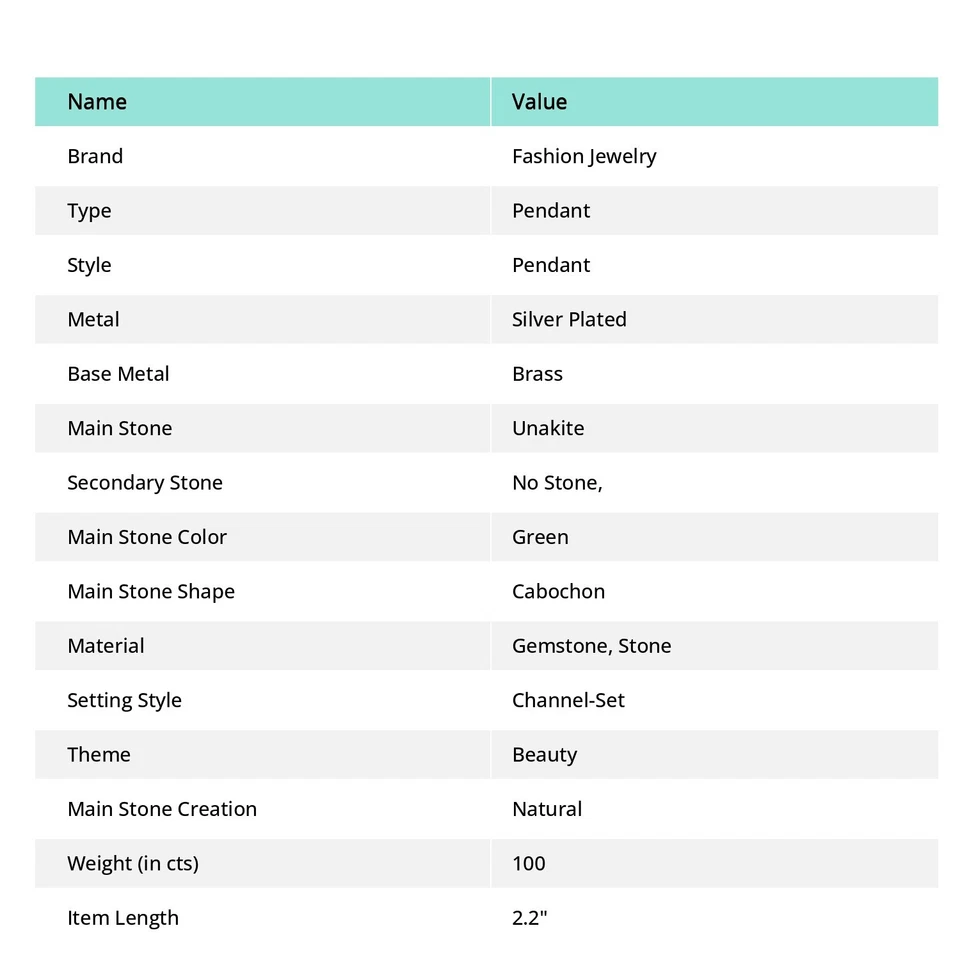This screenshot has width=960, height=960.
Task: Click the Silver Plated value
Action: click(569, 319)
